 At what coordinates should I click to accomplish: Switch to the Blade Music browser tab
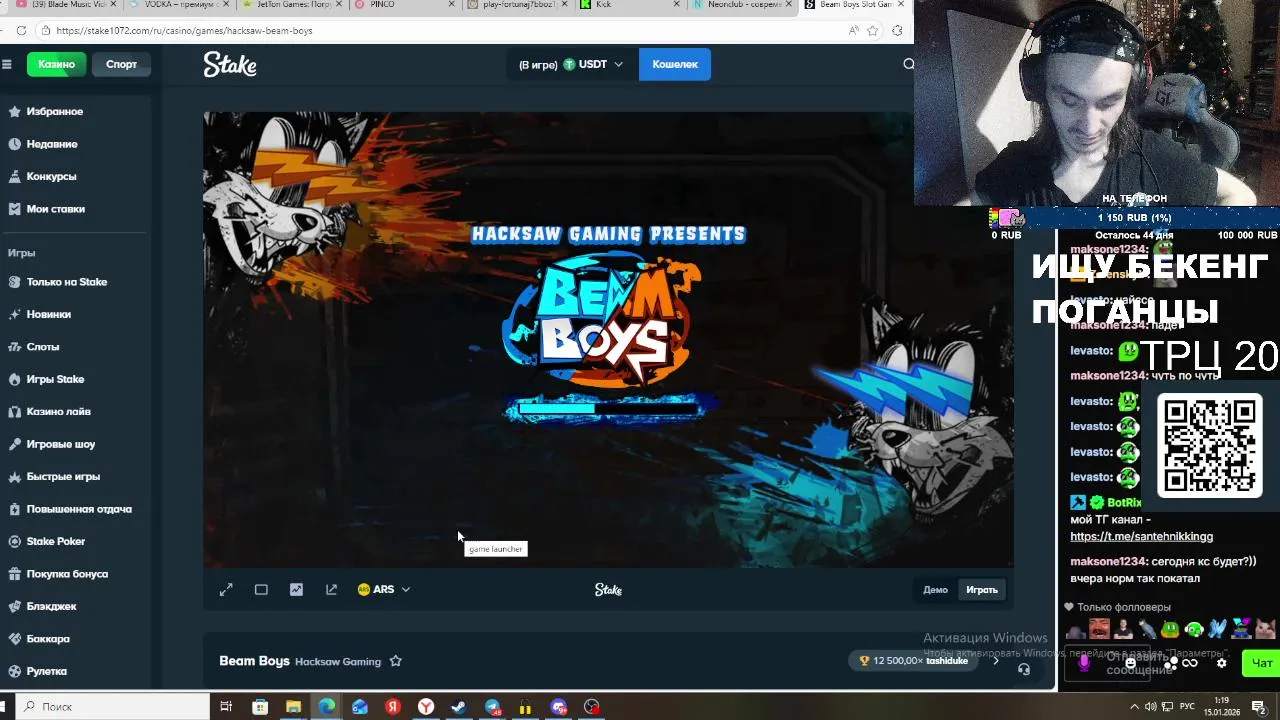[68, 5]
